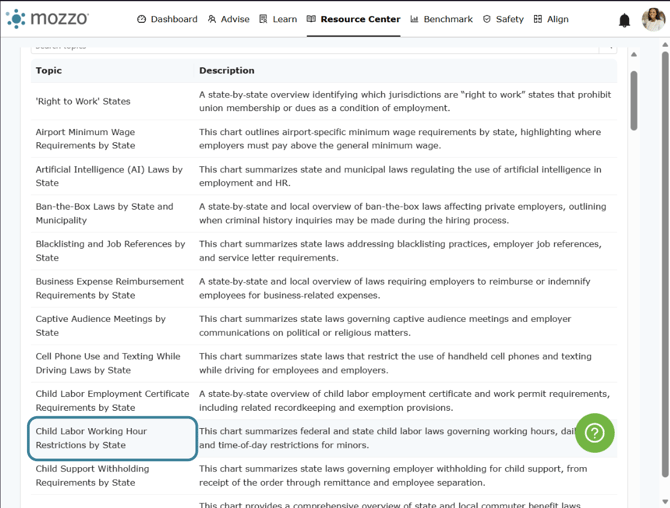Click the ban-the-box description text

pyautogui.click(x=403, y=213)
